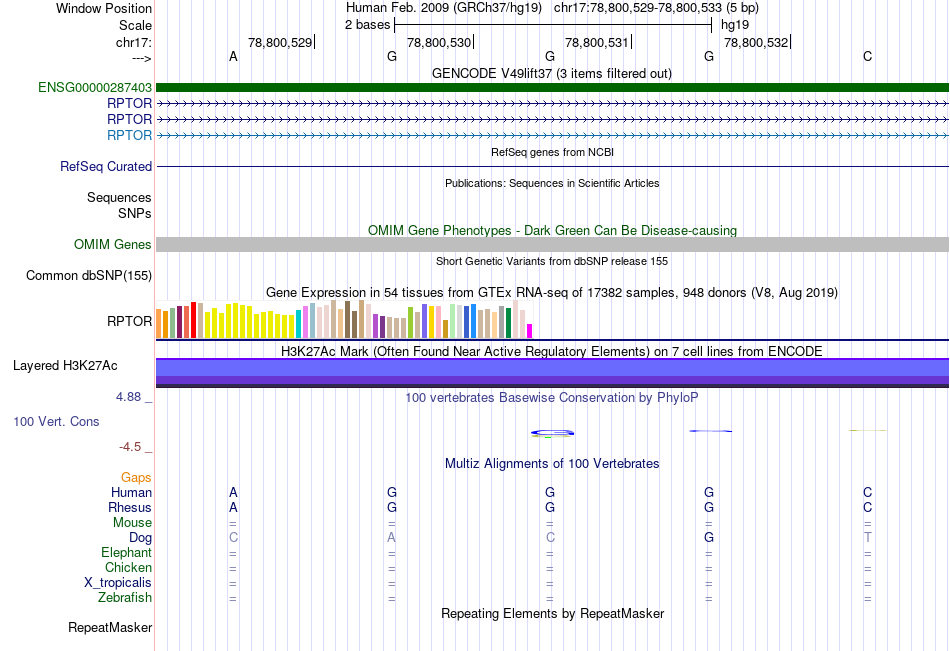
Task: Open 'Publications: Sequences in Scientific Articles' title
Action: pyautogui.click(x=552, y=183)
